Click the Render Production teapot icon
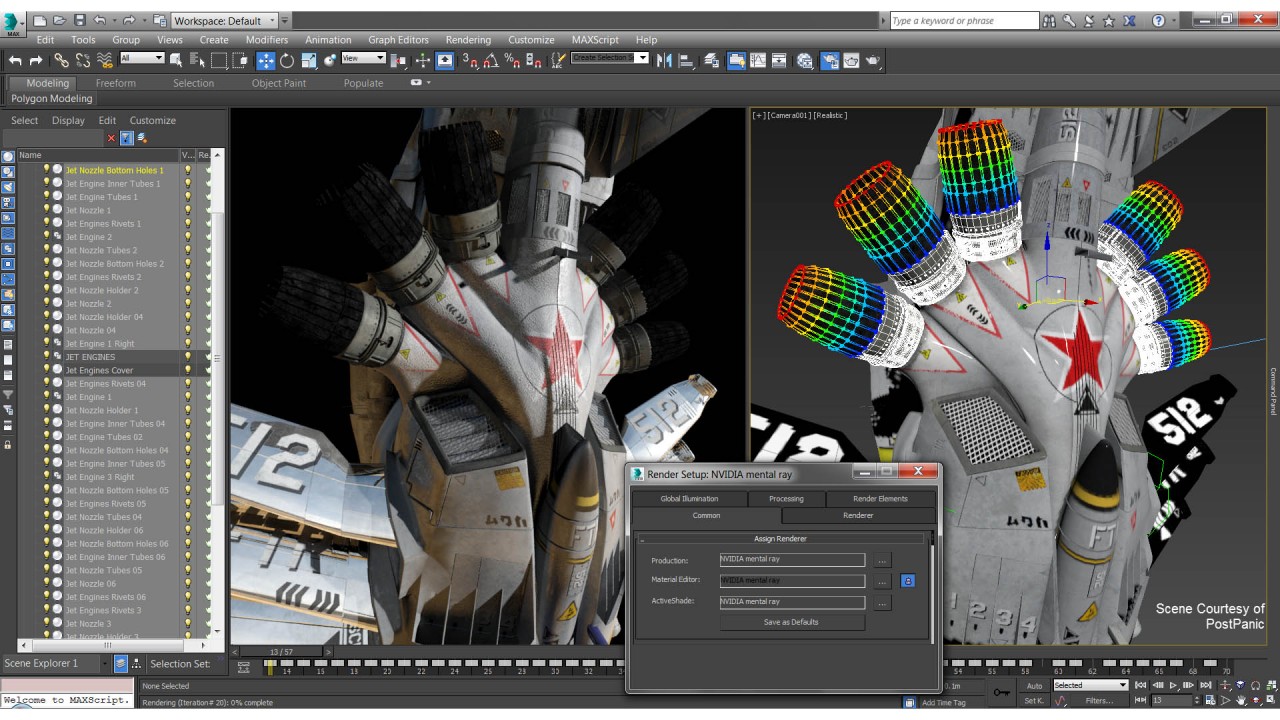Viewport: 1280px width, 720px height. pyautogui.click(x=873, y=61)
